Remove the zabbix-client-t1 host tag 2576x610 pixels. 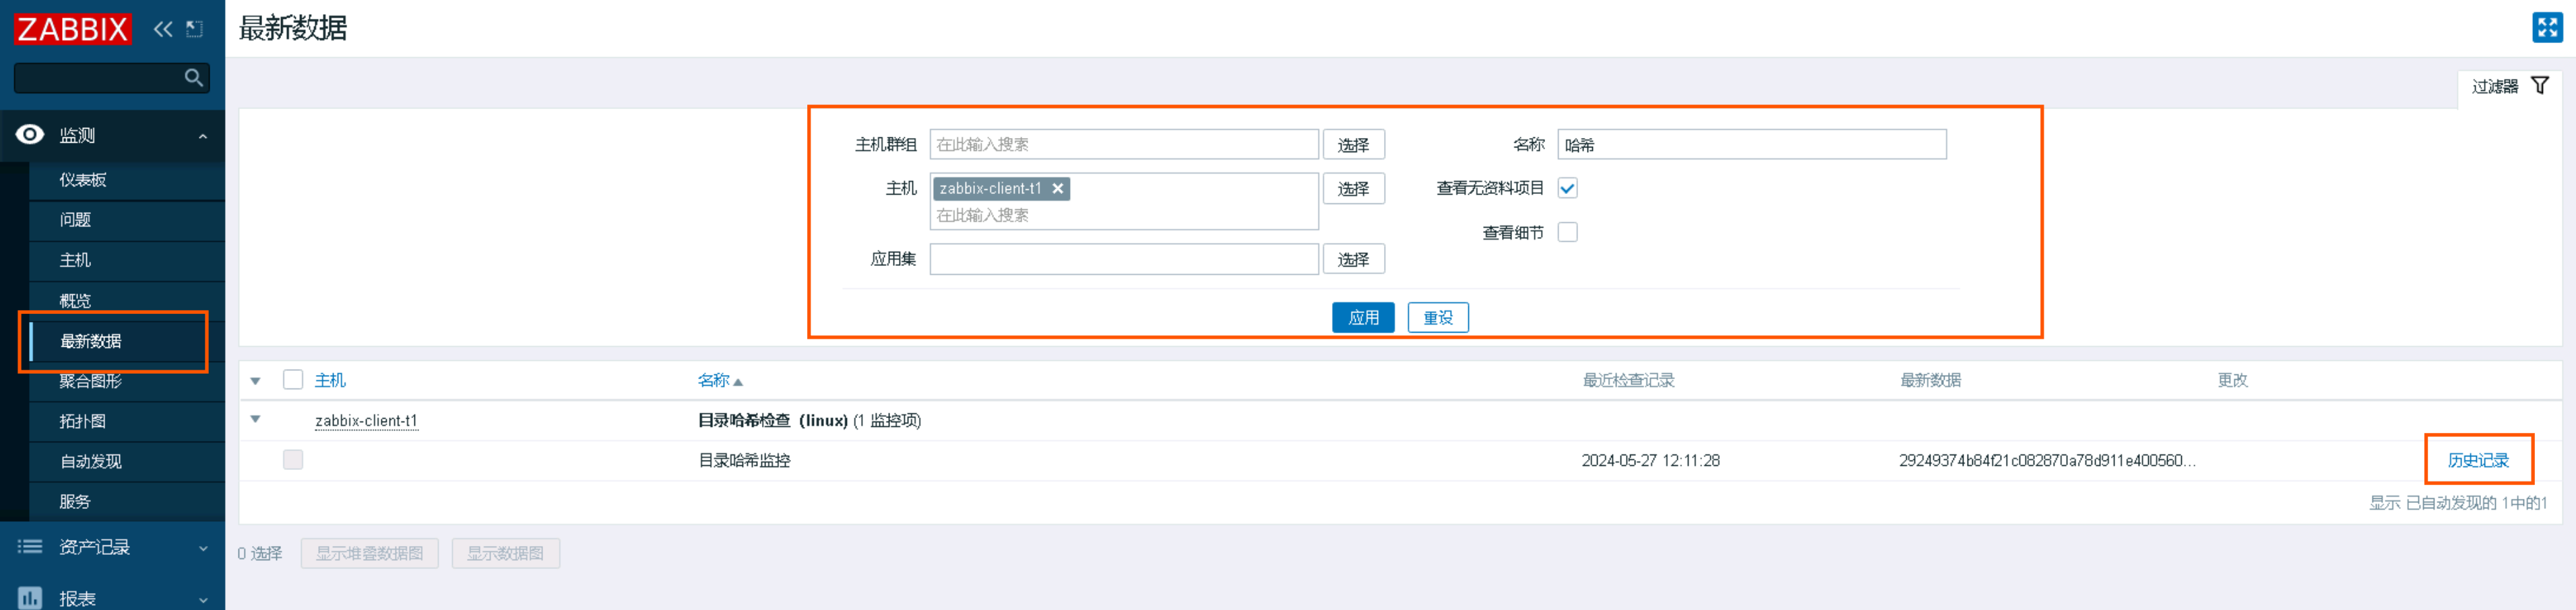tap(1057, 188)
